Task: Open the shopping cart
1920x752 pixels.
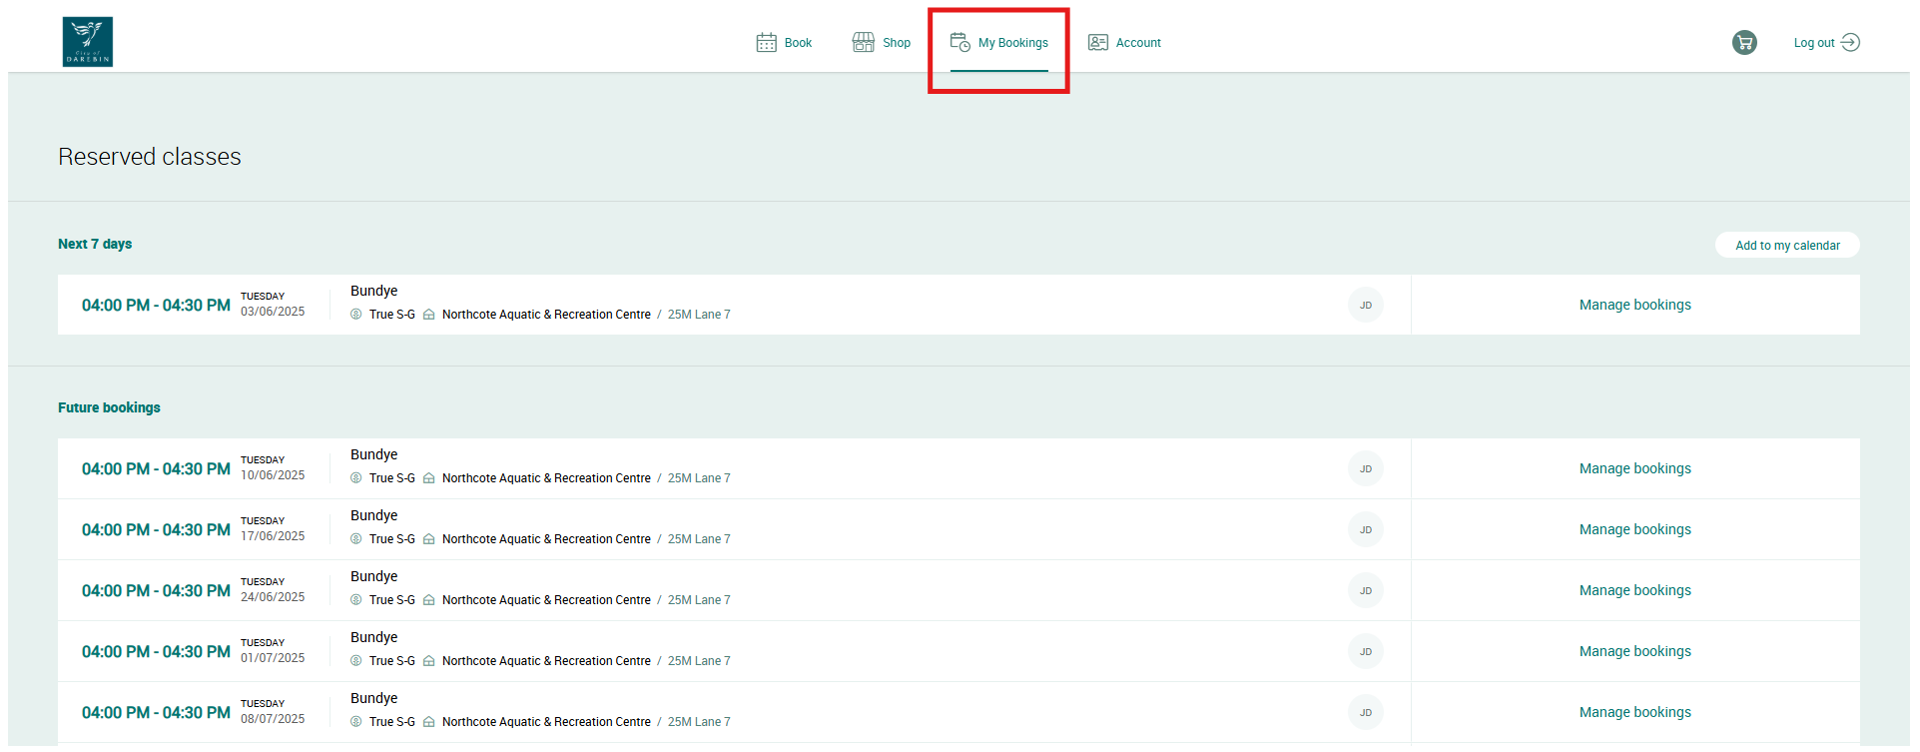Action: (1744, 42)
